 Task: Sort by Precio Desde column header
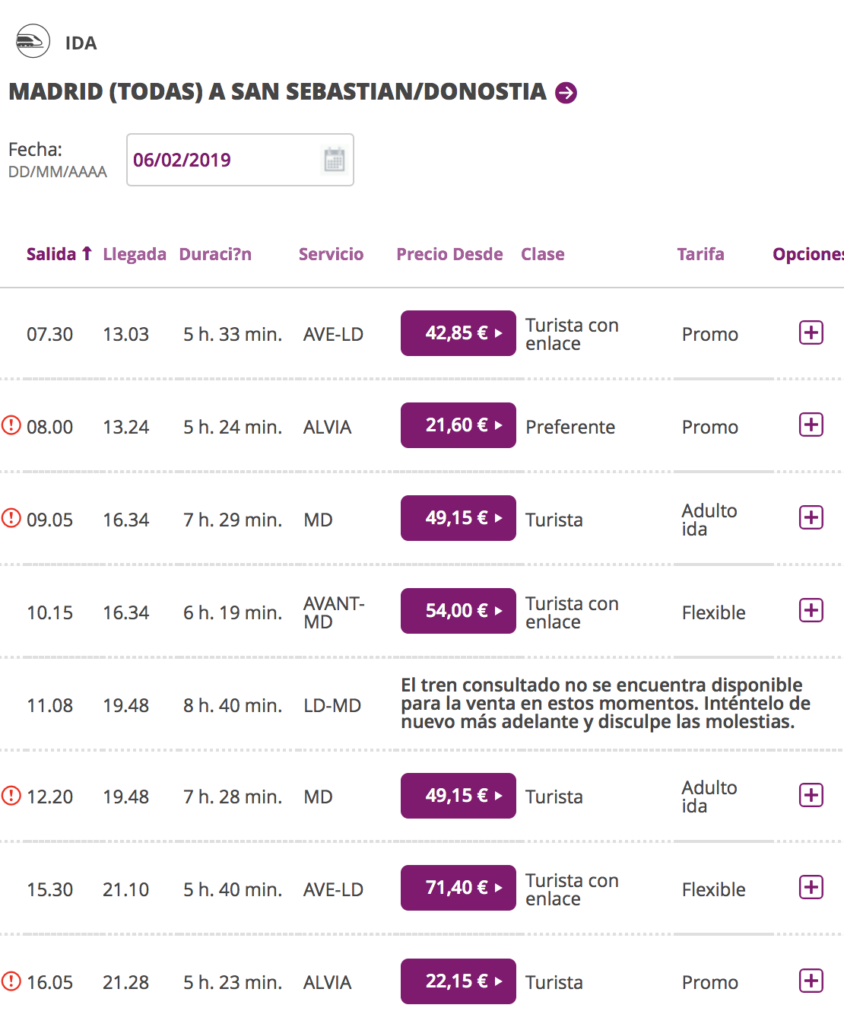(x=449, y=254)
